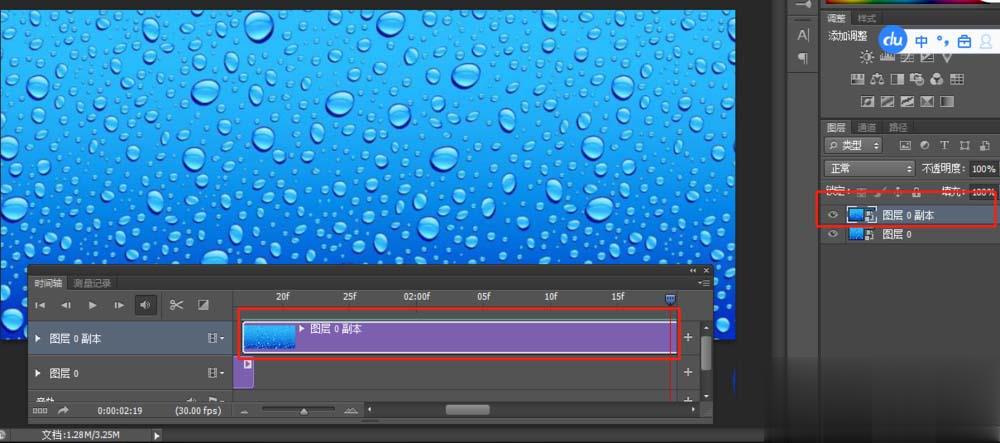The width and height of the screenshot is (1000, 443).
Task: Add a Posterize adjustment
Action: [887, 101]
